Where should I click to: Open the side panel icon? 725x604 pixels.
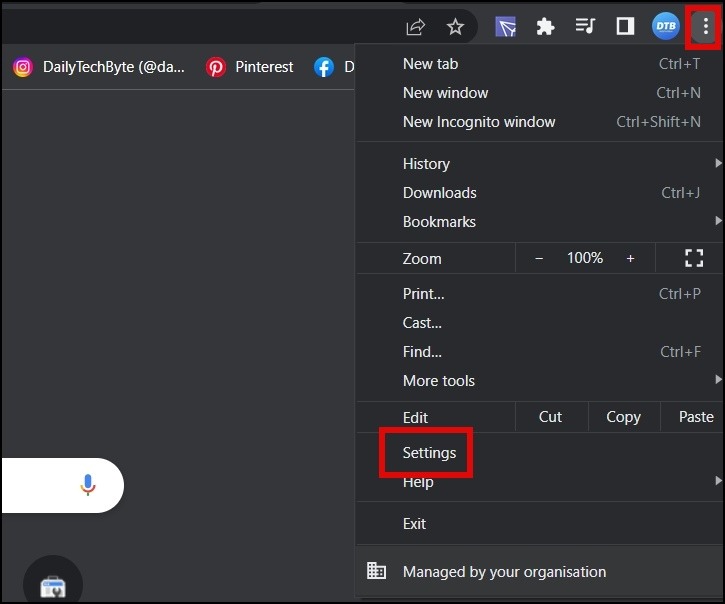[625, 26]
